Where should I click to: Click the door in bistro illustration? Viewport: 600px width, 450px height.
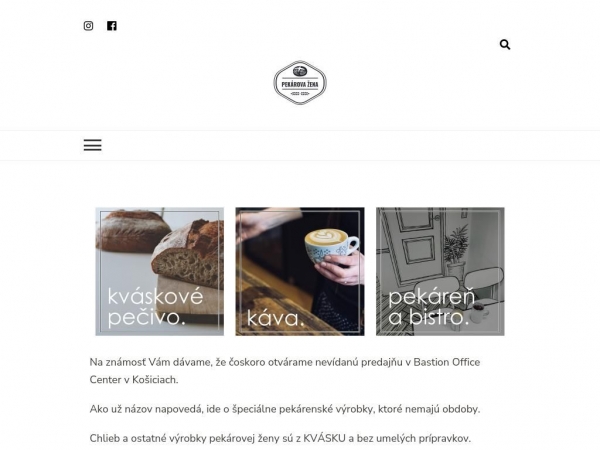(415, 245)
